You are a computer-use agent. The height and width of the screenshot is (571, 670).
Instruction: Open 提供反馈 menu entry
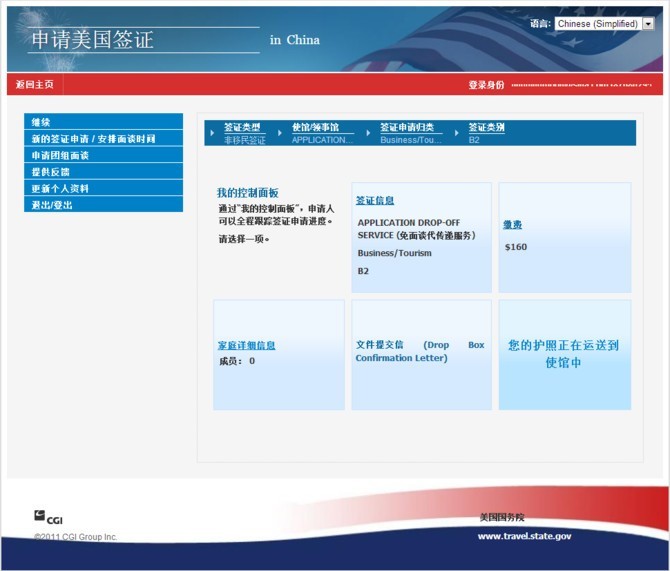pyautogui.click(x=103, y=172)
